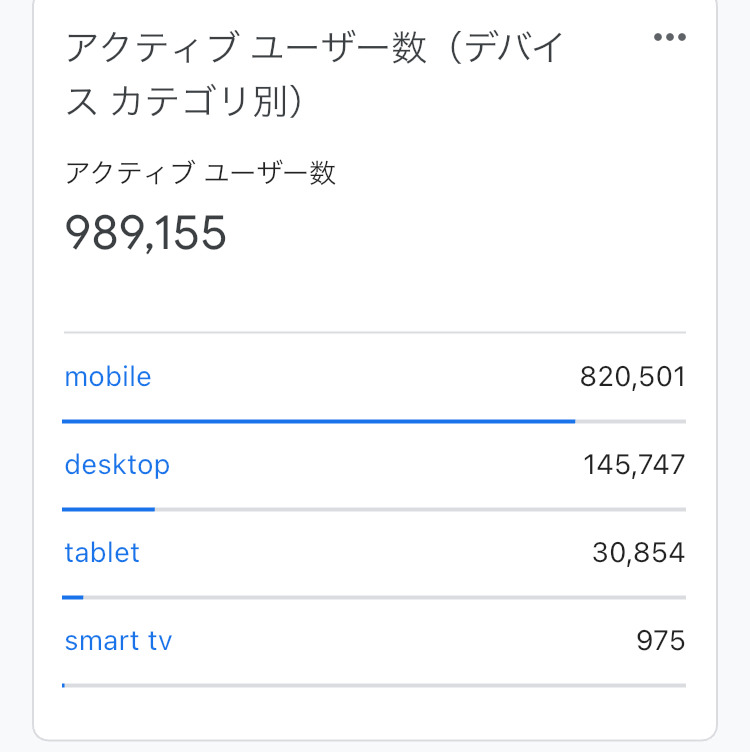750x752 pixels.
Task: Open the card's three-dot more options menu
Action: point(669,38)
